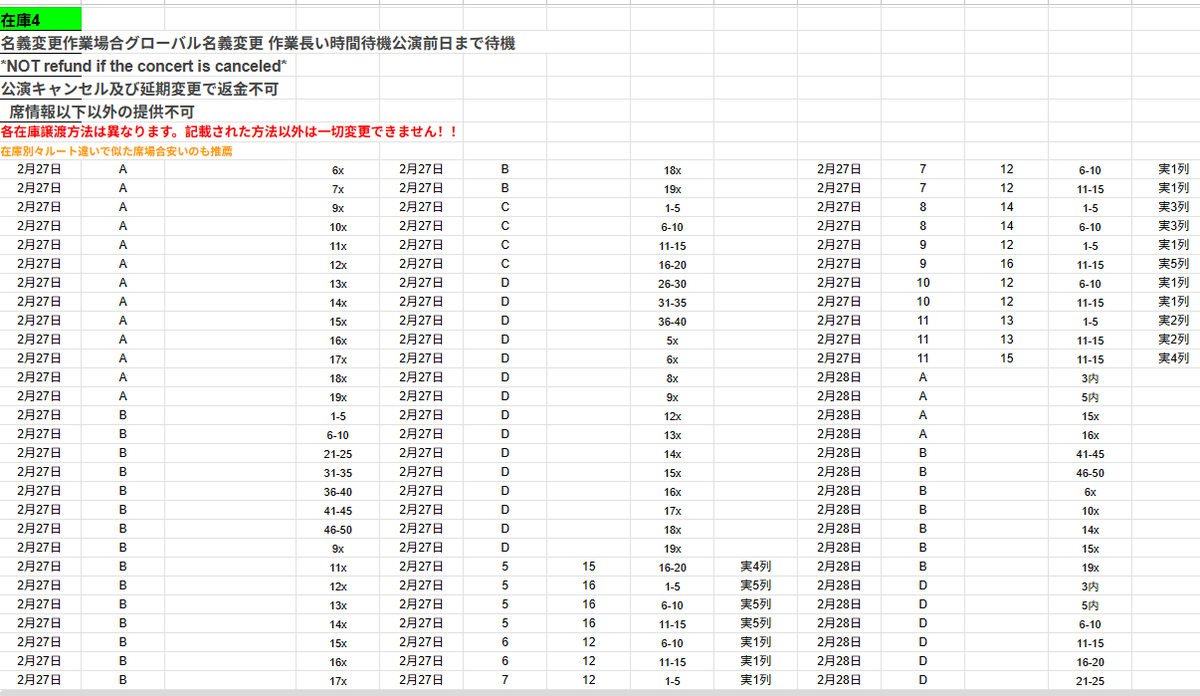Select "16-20" in the 2月27日 C row

[x=671, y=265]
